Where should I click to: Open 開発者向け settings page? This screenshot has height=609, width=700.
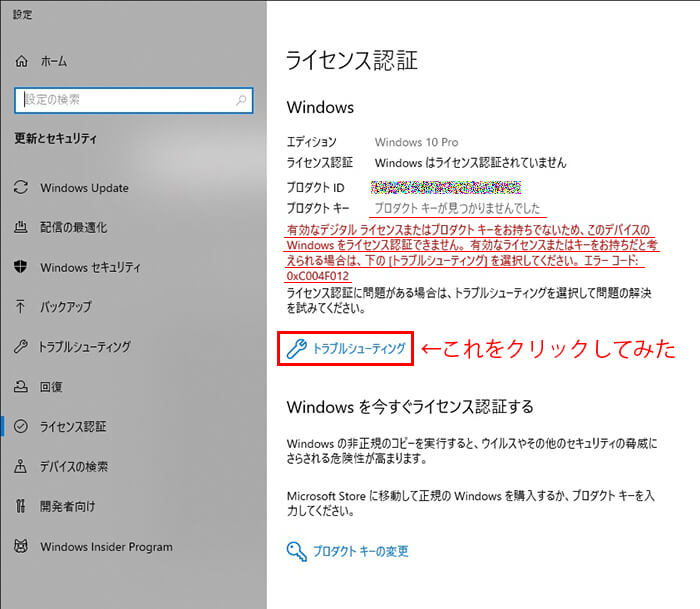click(67, 506)
